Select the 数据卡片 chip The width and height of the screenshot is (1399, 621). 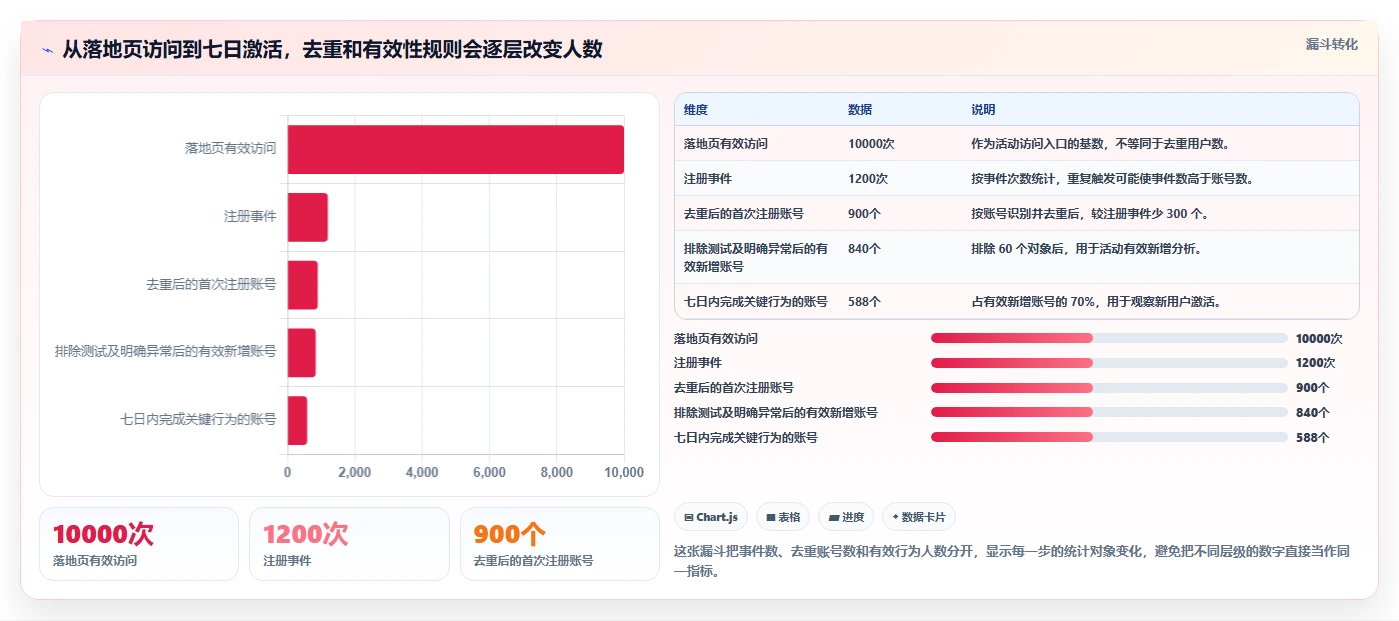pyautogui.click(x=919, y=517)
